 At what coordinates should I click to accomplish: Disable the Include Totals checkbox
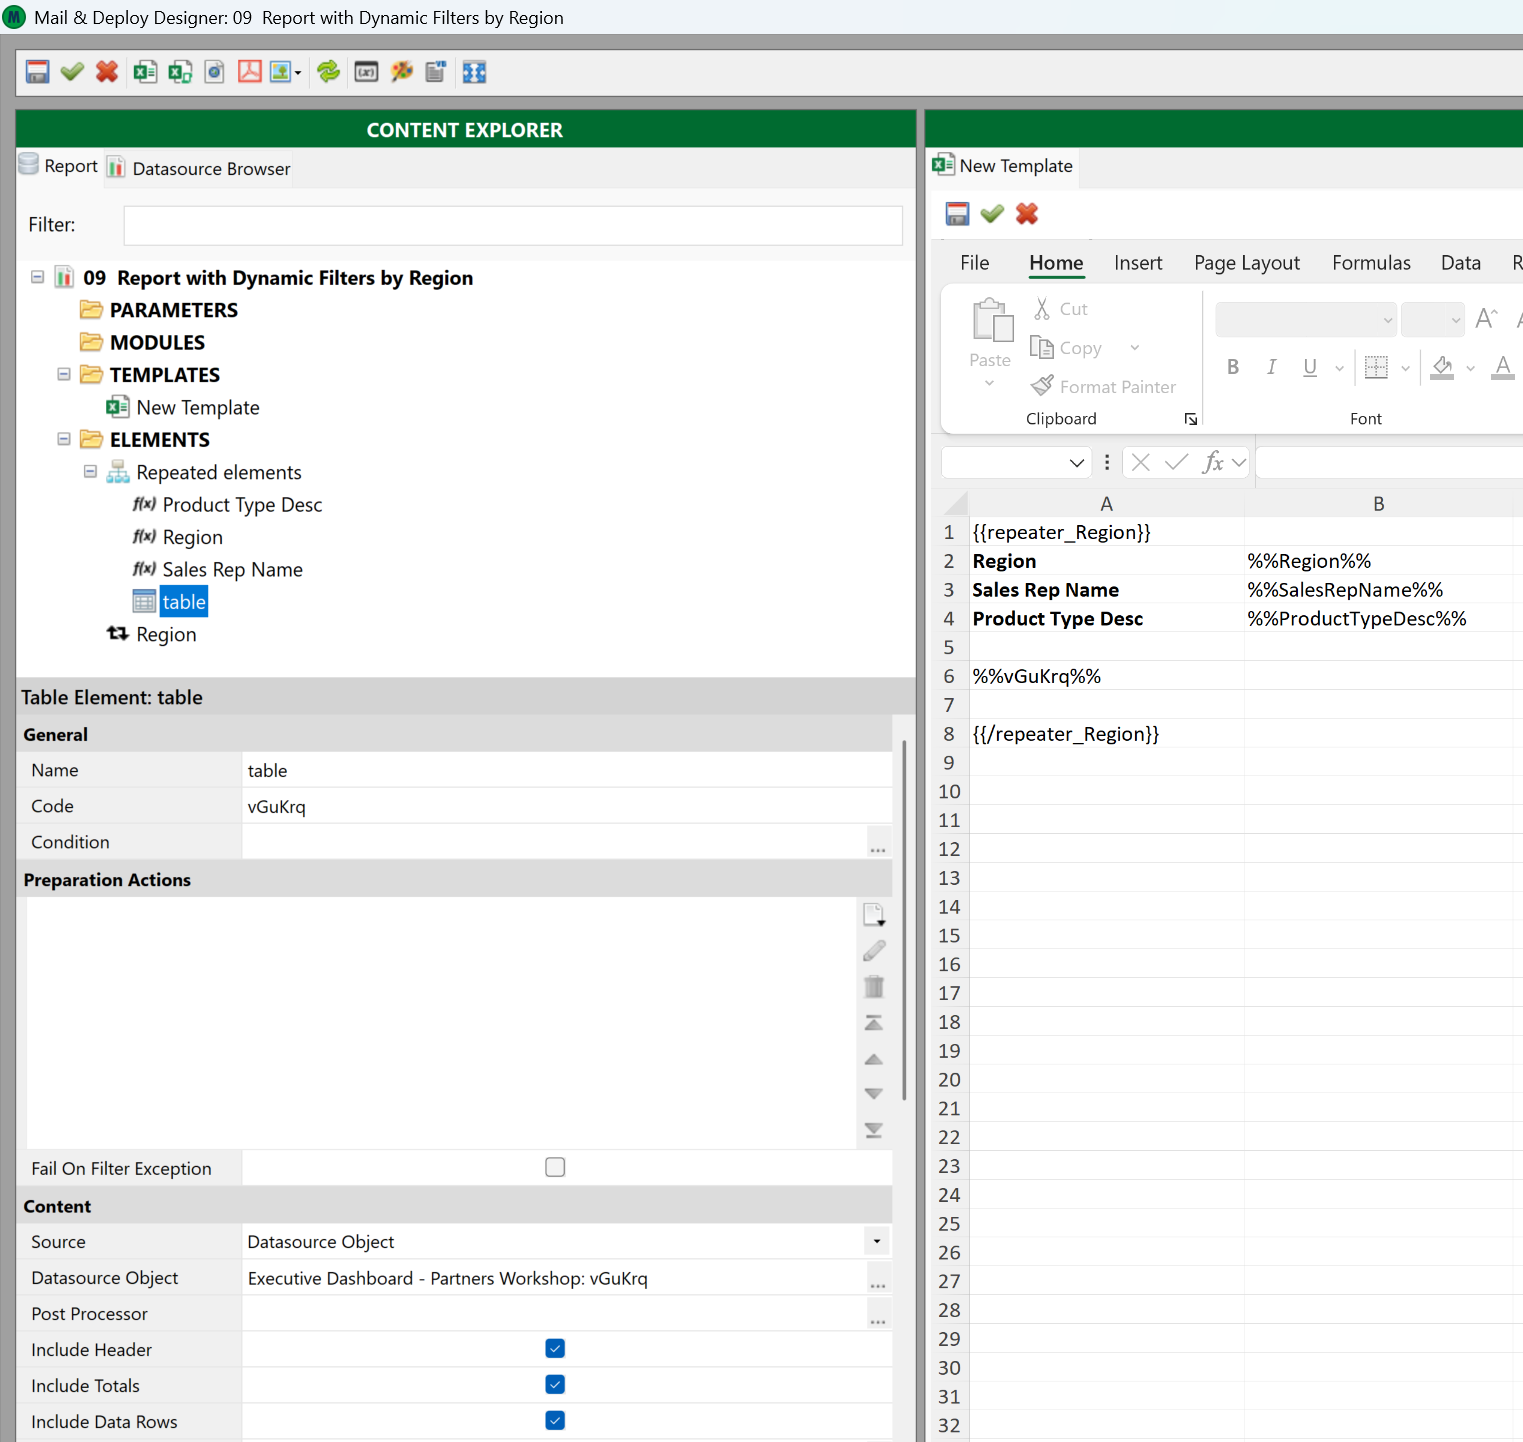coord(555,1385)
